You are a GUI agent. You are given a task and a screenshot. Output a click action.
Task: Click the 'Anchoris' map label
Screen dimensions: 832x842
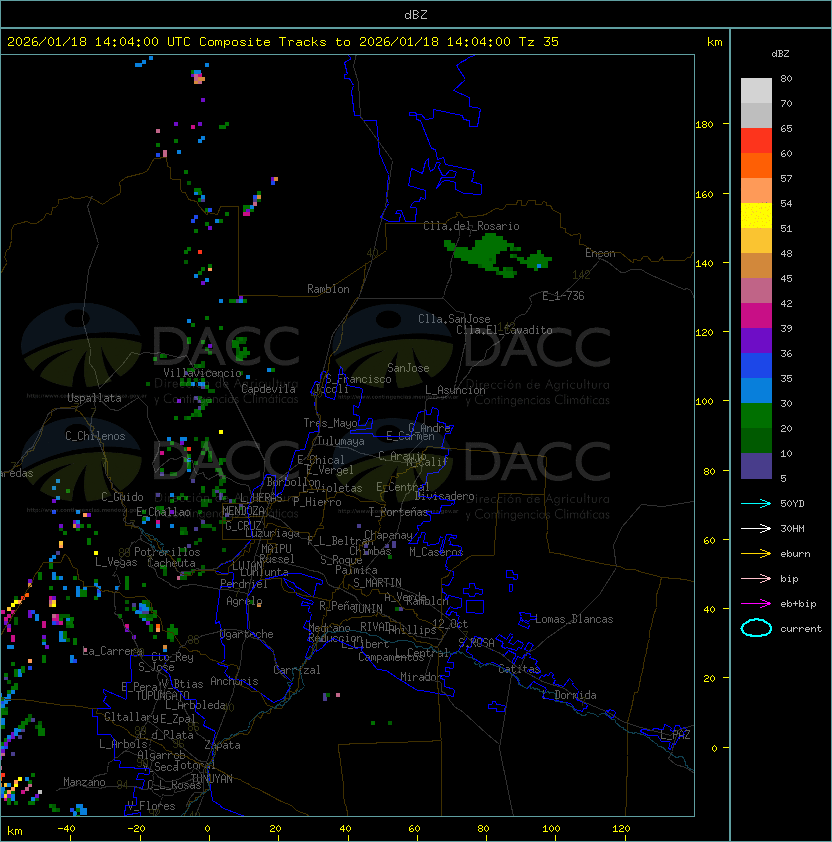[x=234, y=681]
